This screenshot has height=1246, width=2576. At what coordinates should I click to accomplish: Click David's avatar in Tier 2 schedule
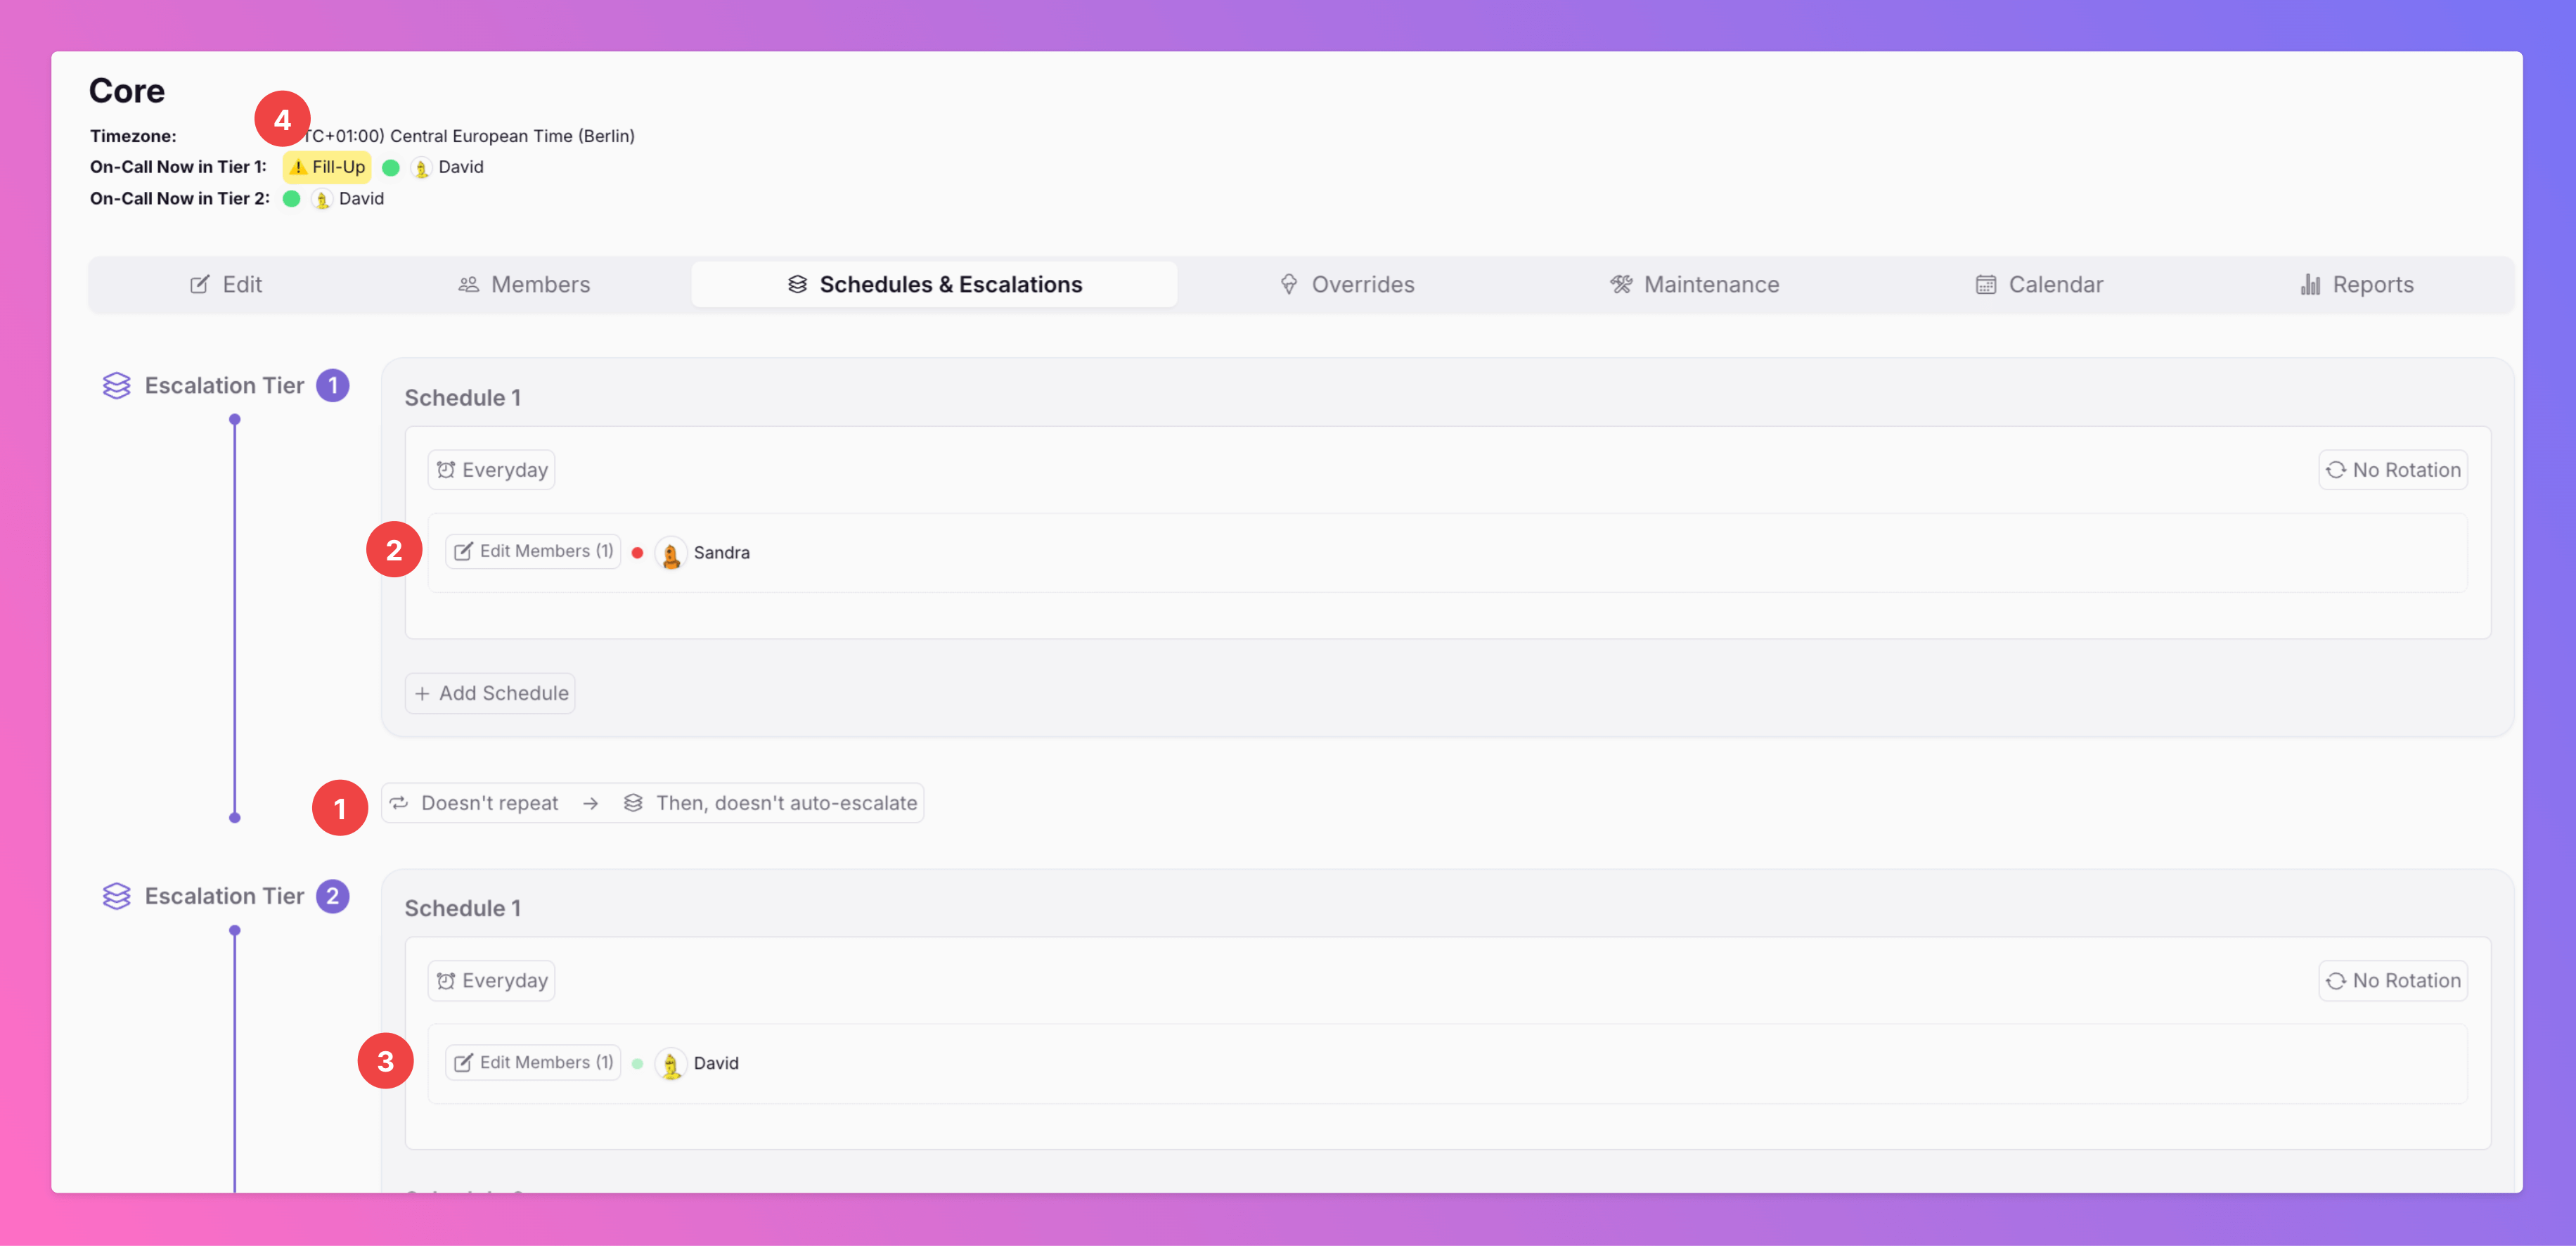(670, 1064)
